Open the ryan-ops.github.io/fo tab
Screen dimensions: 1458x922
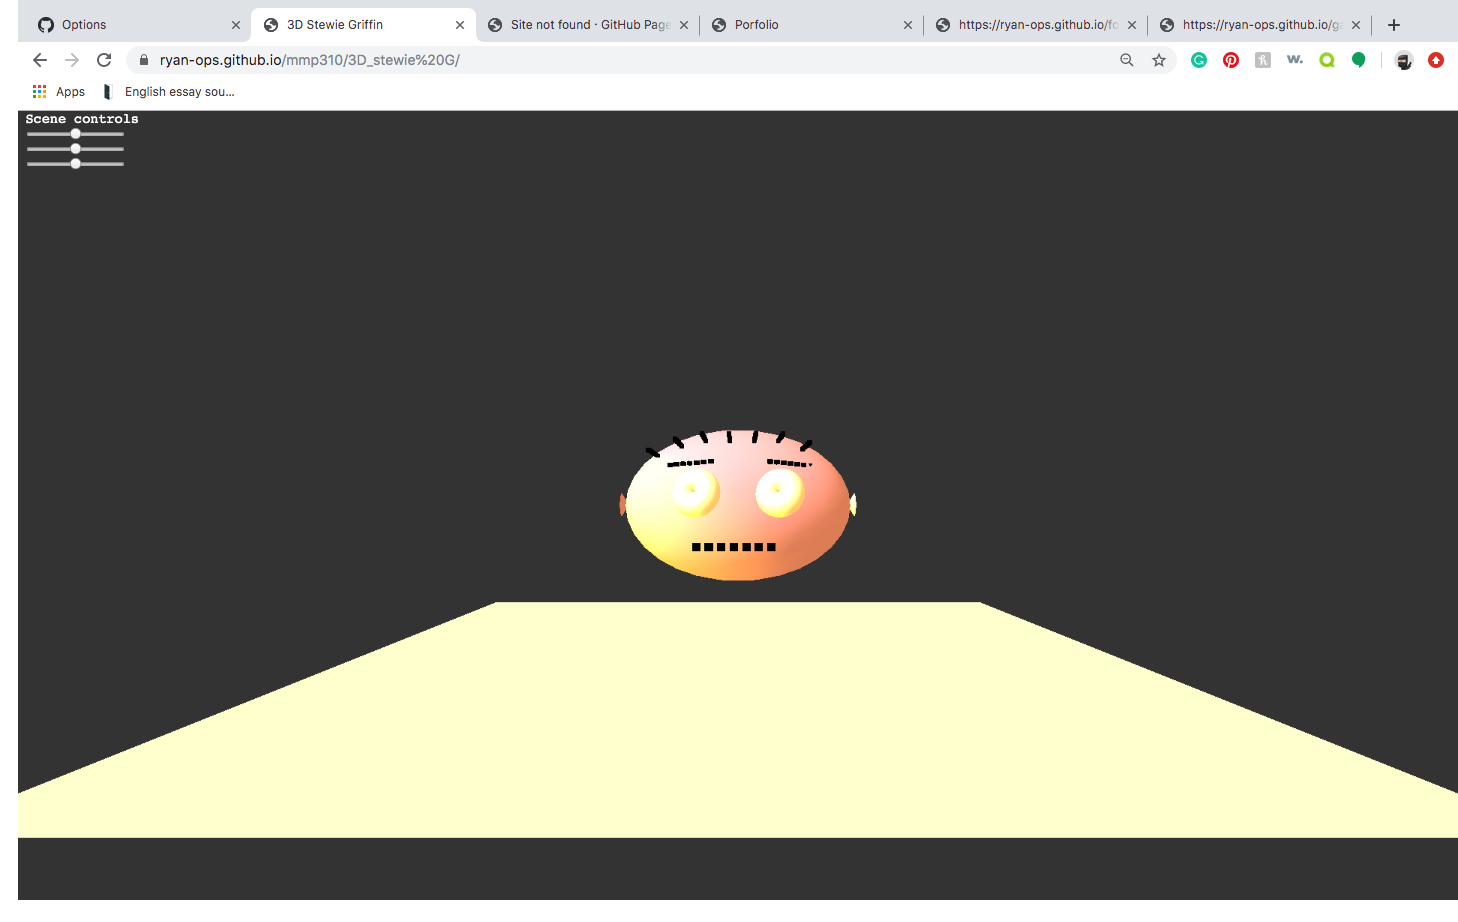pyautogui.click(x=1035, y=25)
